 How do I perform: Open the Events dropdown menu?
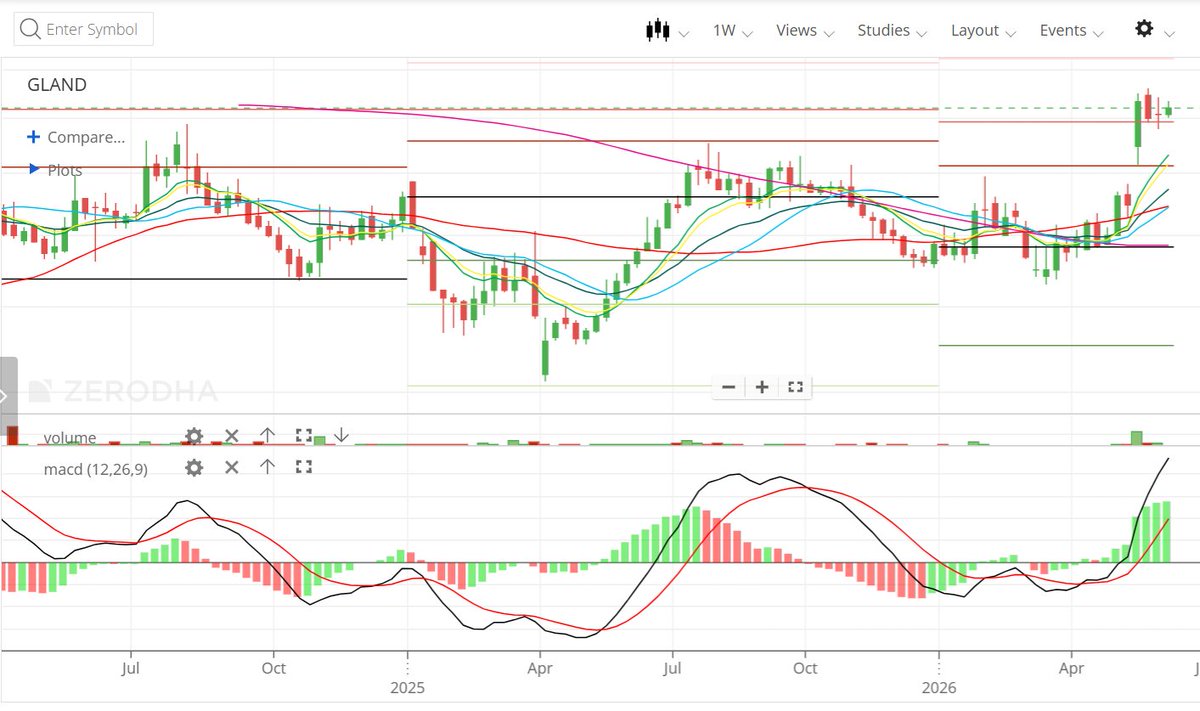[x=1071, y=30]
